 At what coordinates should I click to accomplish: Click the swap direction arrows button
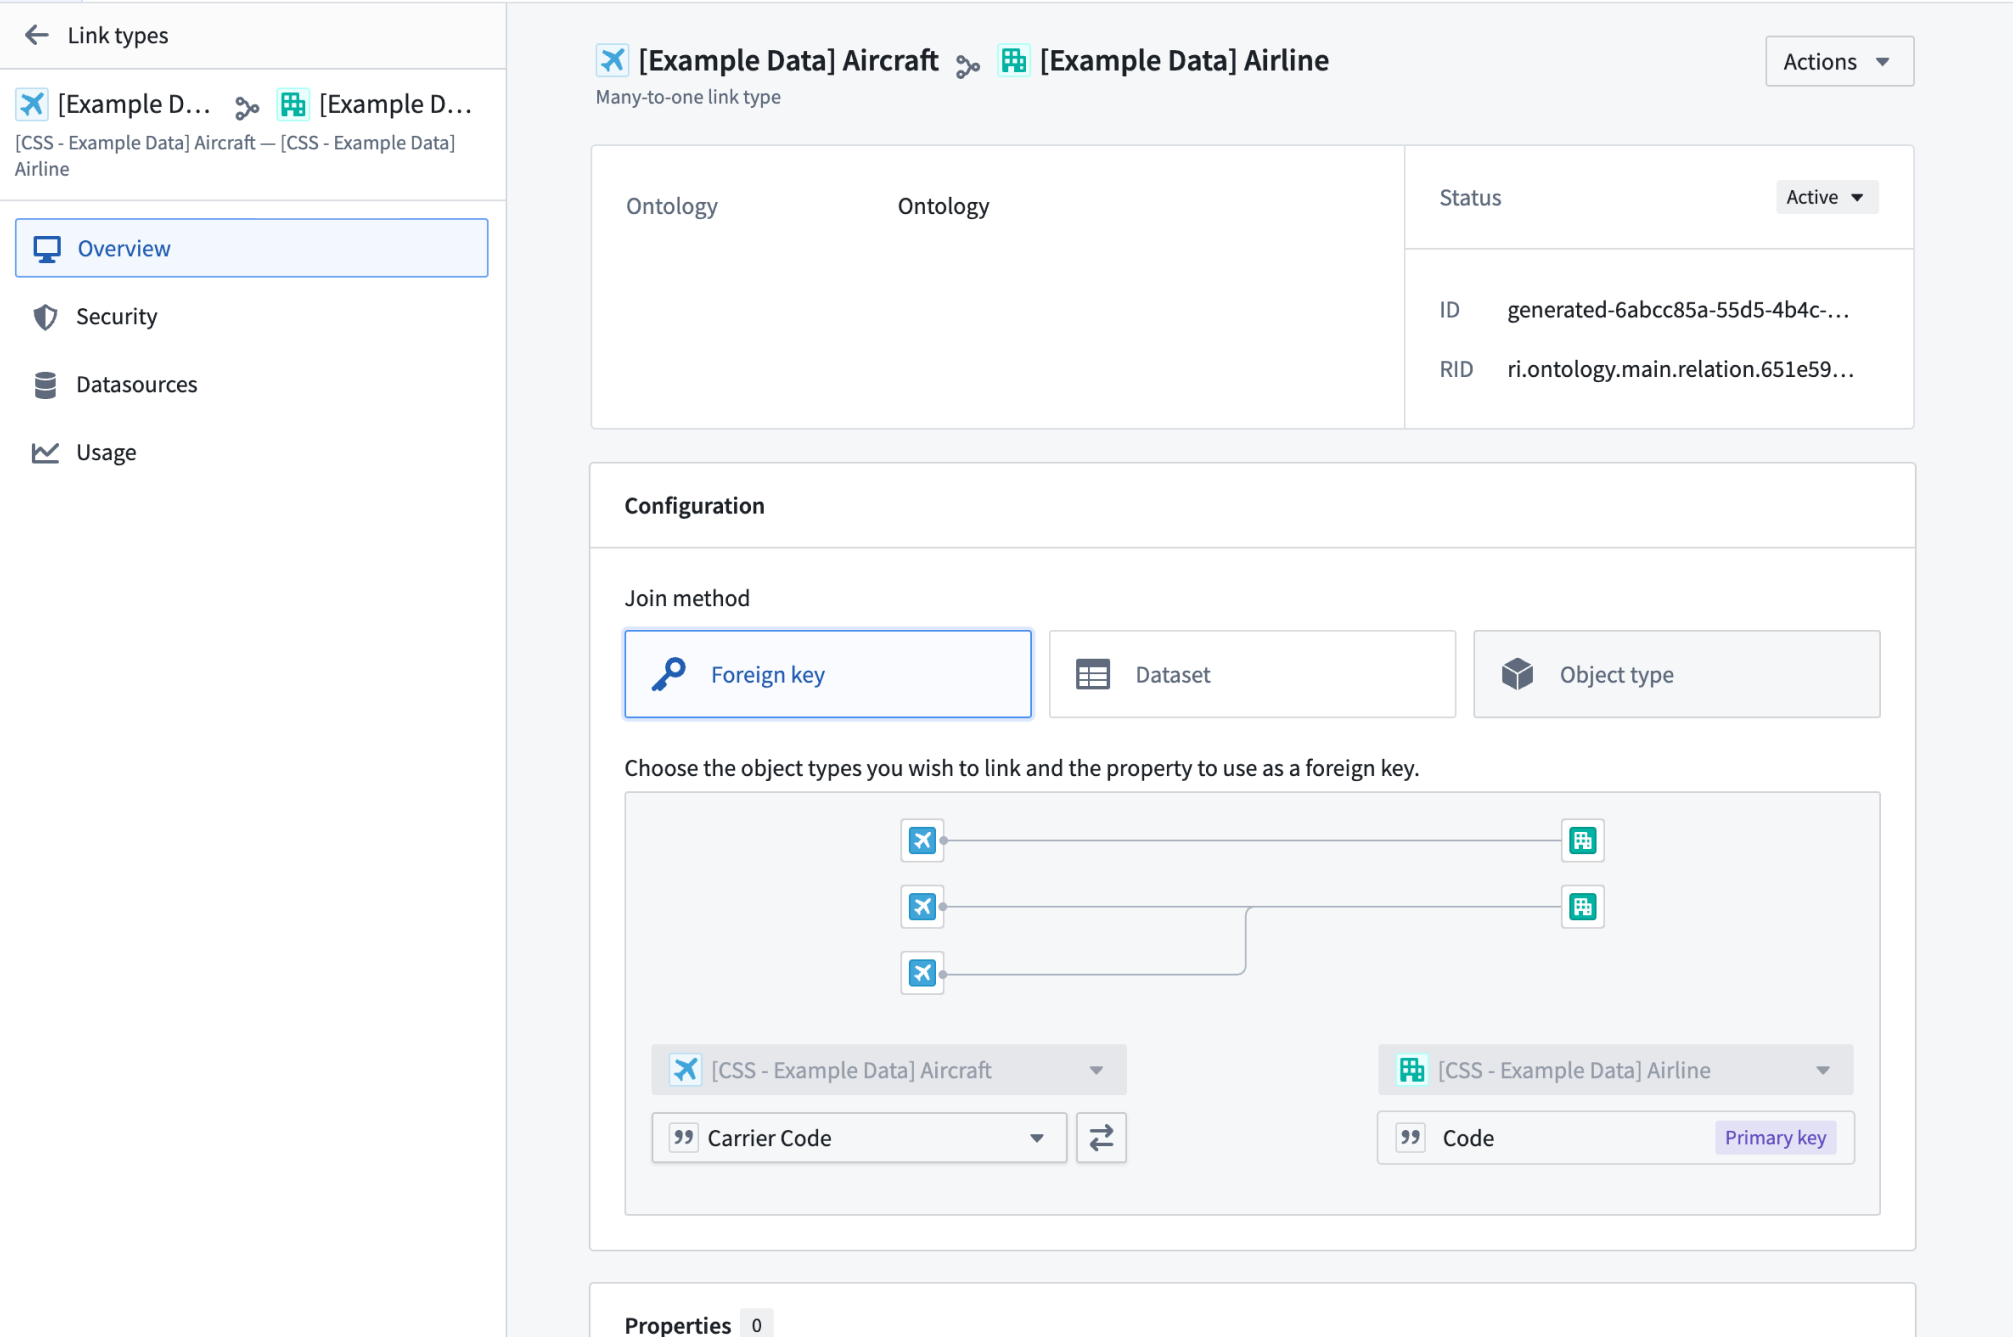(1101, 1138)
